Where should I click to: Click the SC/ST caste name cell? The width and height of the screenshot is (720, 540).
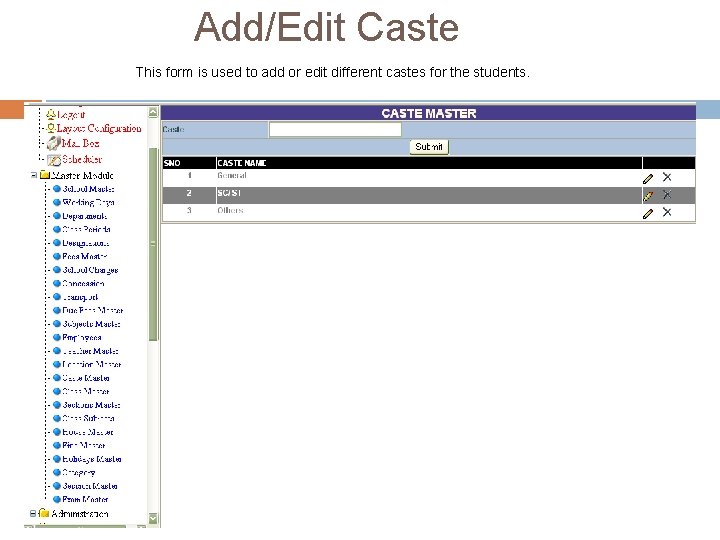click(x=429, y=195)
